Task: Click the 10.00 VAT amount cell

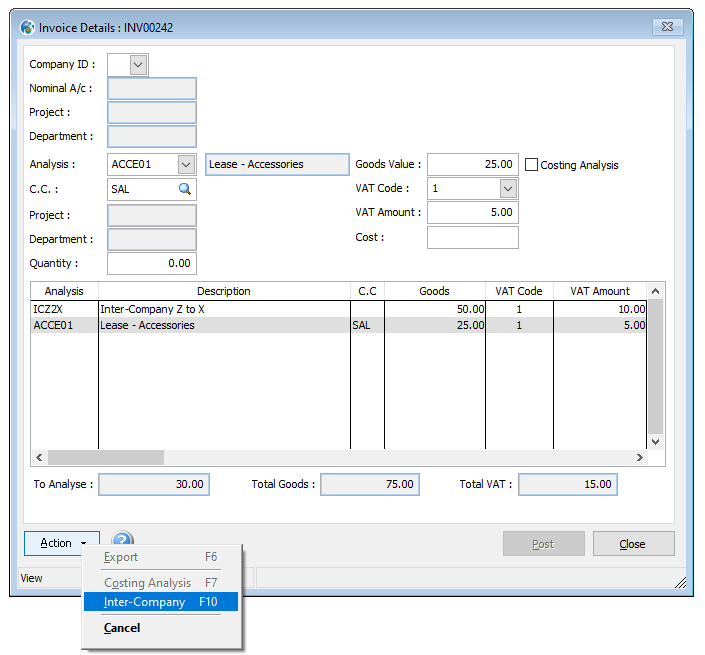Action: pyautogui.click(x=600, y=309)
